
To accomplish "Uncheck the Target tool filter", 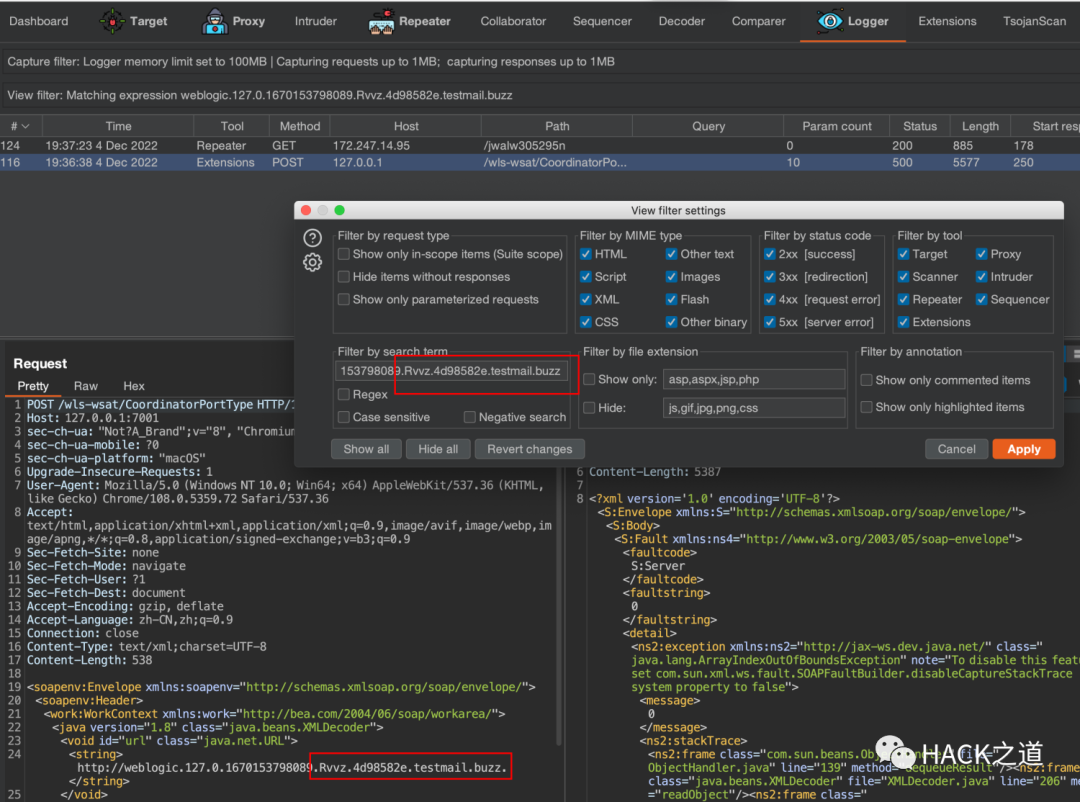I will click(x=903, y=254).
